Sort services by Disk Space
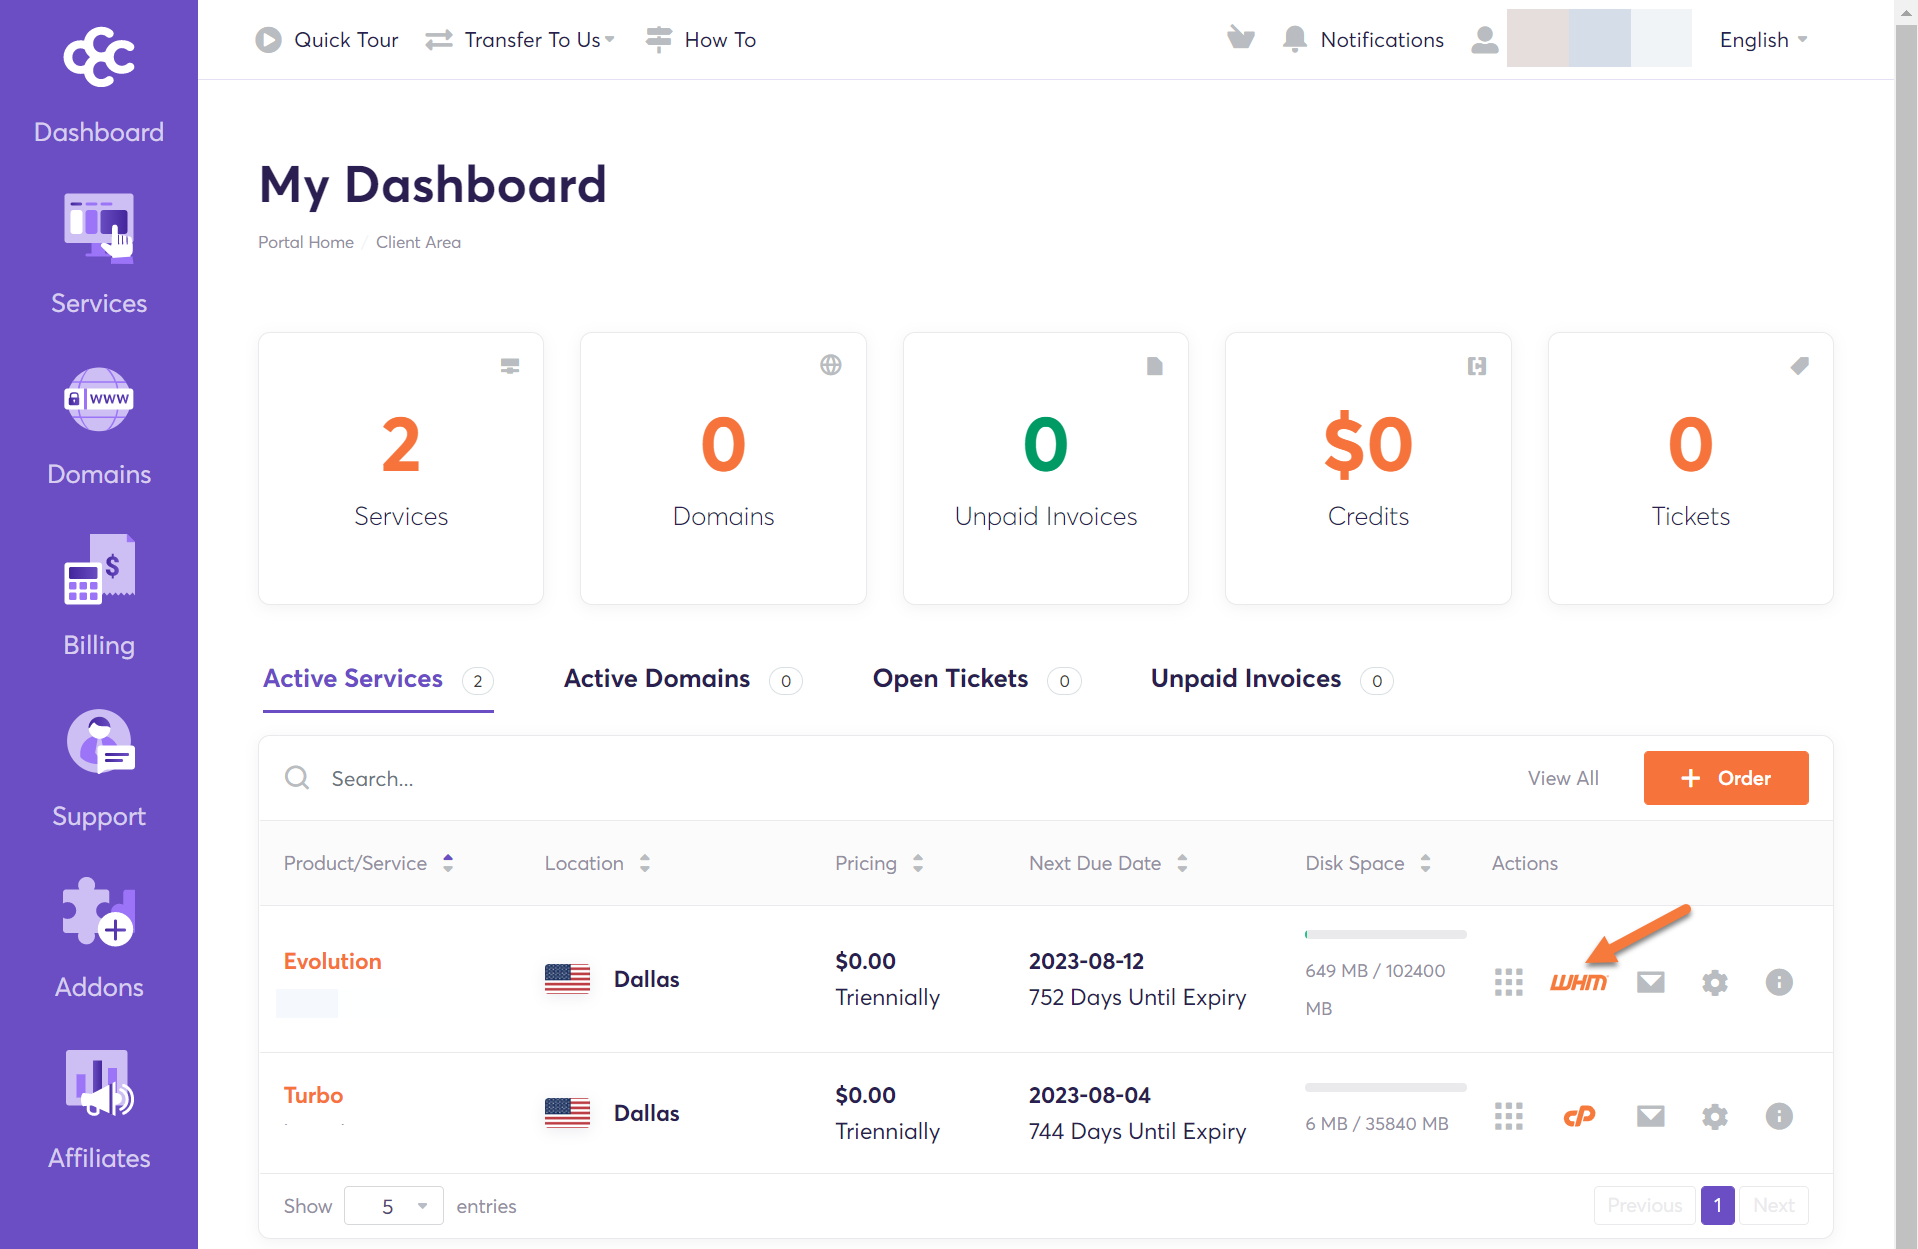The image size is (1918, 1249). pos(1367,863)
